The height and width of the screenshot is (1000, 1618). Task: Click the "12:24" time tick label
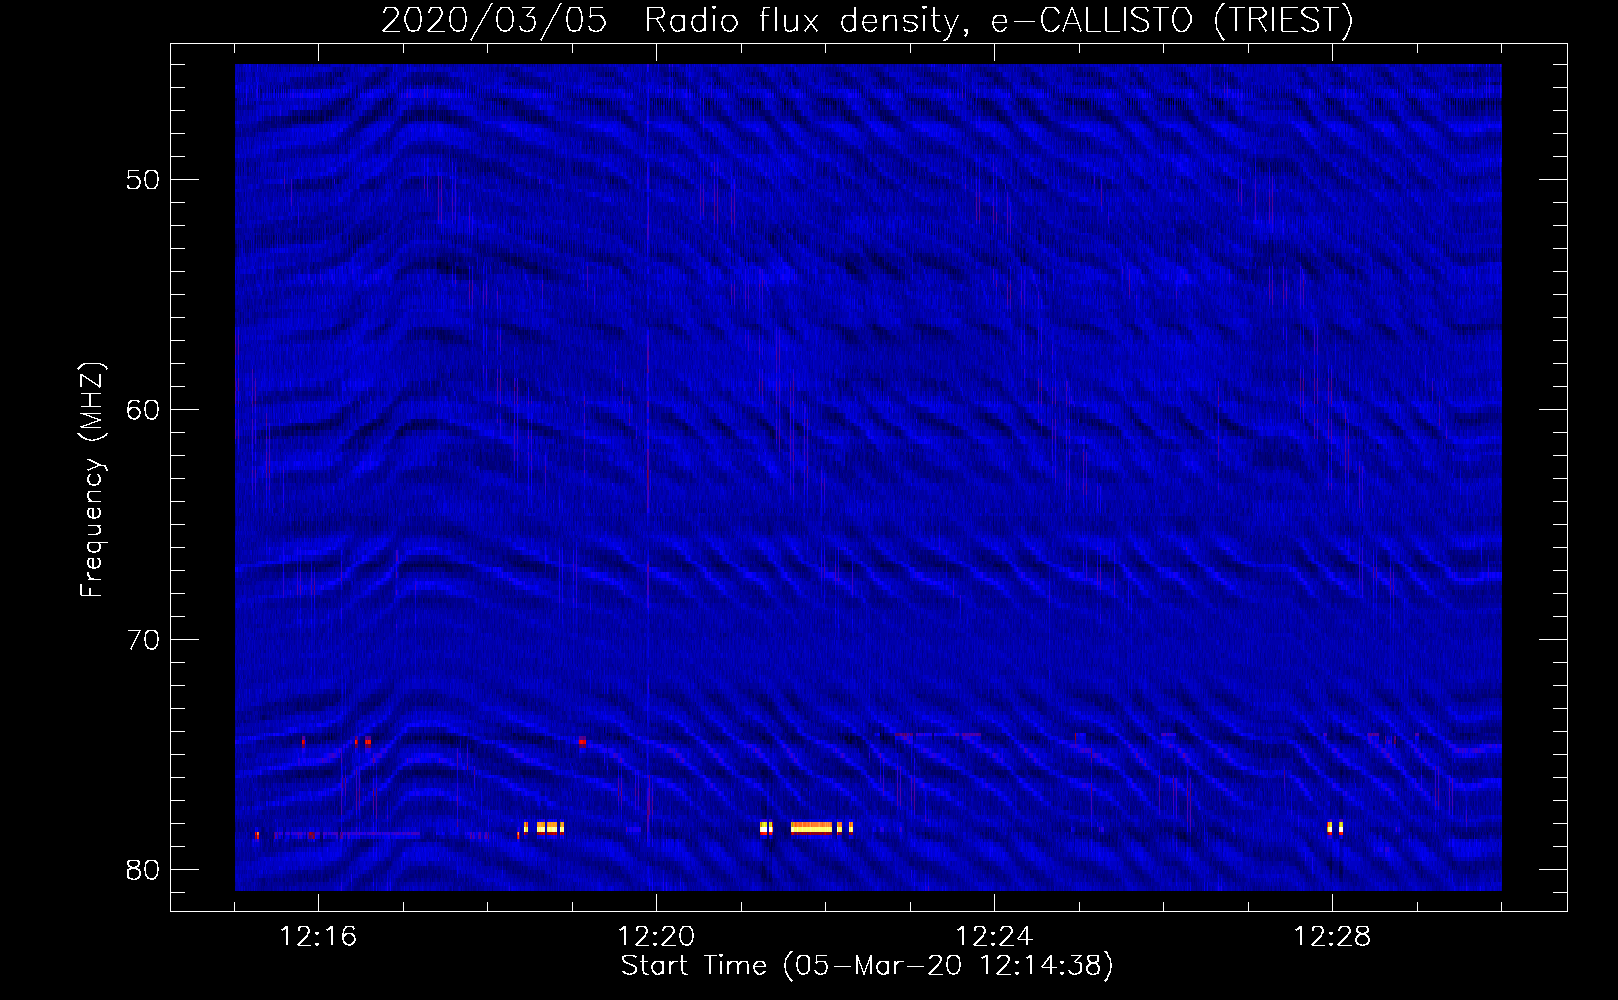tap(994, 937)
